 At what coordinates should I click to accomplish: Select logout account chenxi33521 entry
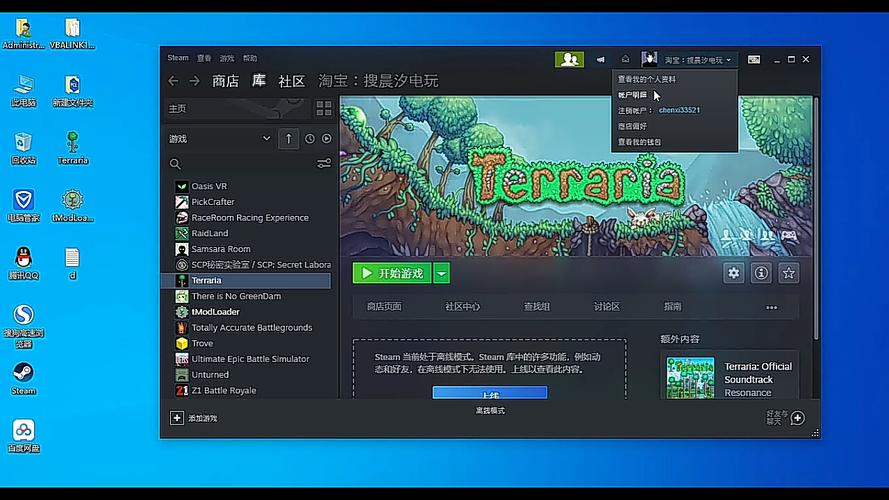coord(659,111)
